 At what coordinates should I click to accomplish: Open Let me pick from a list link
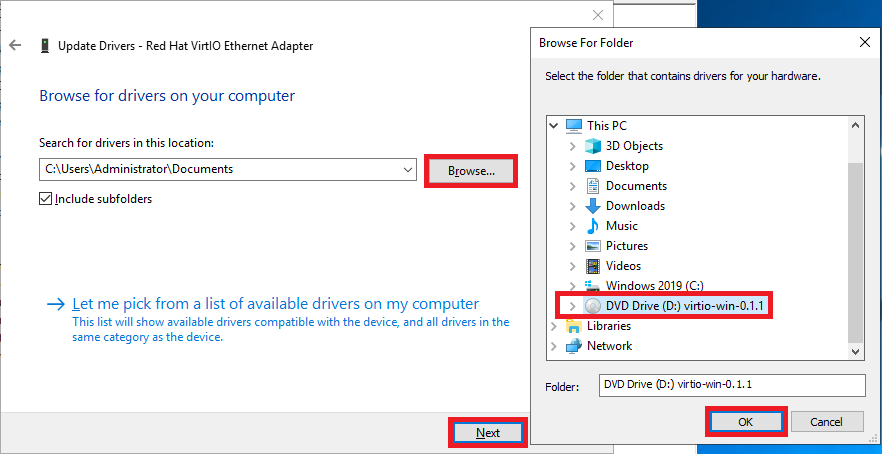[x=276, y=304]
